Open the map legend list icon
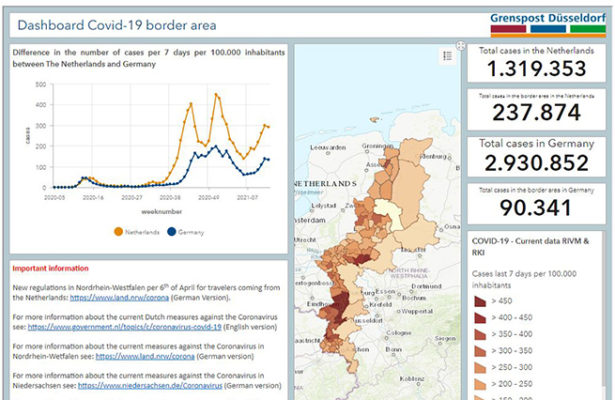Image resolution: width=615 pixels, height=400 pixels. [448, 56]
